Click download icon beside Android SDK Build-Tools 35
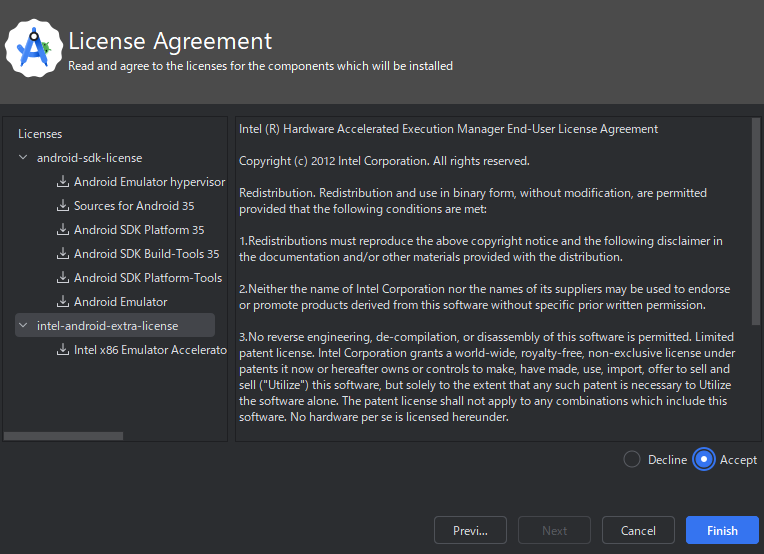The width and height of the screenshot is (764, 554). pyautogui.click(x=63, y=253)
